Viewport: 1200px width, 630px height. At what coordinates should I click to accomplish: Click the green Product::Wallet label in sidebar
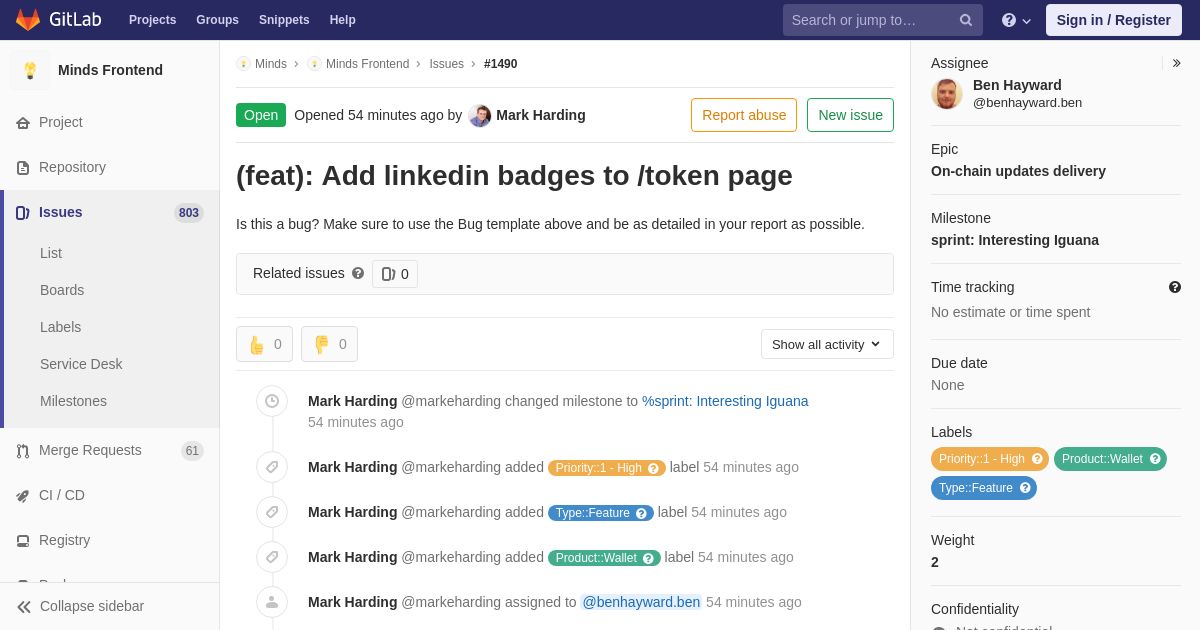click(1110, 459)
